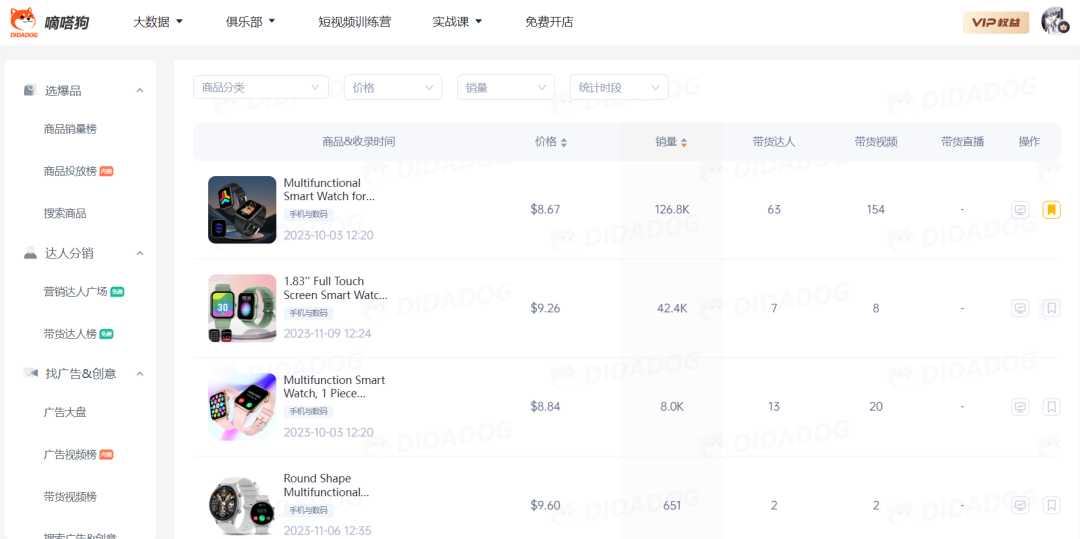Click the black smart watch product thumbnail
Image resolution: width=1080 pixels, height=539 pixels.
[x=242, y=210]
